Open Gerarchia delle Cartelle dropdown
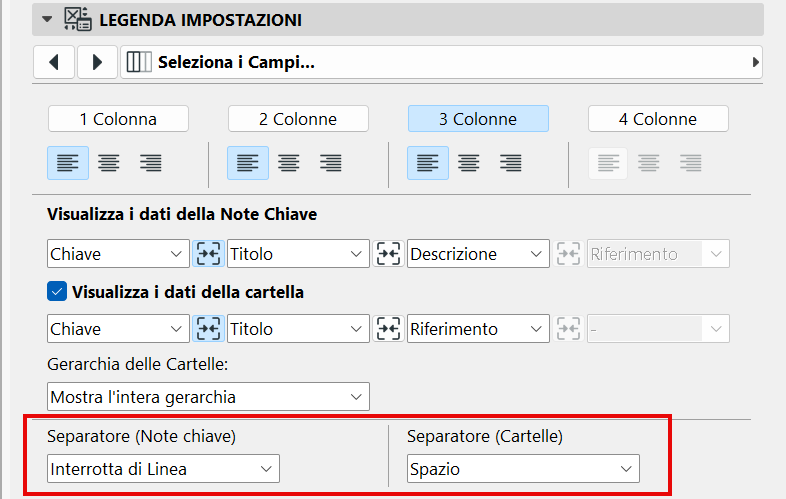This screenshot has height=499, width=786. pyautogui.click(x=208, y=397)
